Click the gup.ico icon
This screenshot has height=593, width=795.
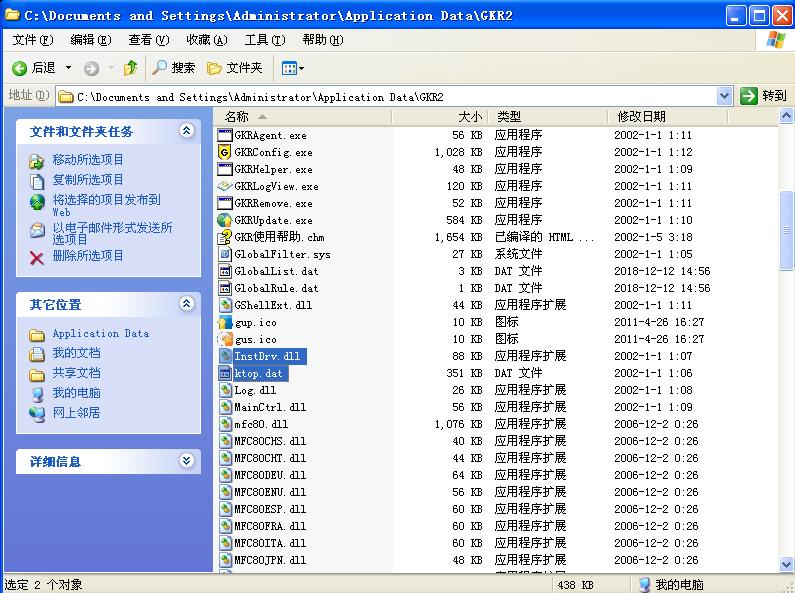(224, 322)
